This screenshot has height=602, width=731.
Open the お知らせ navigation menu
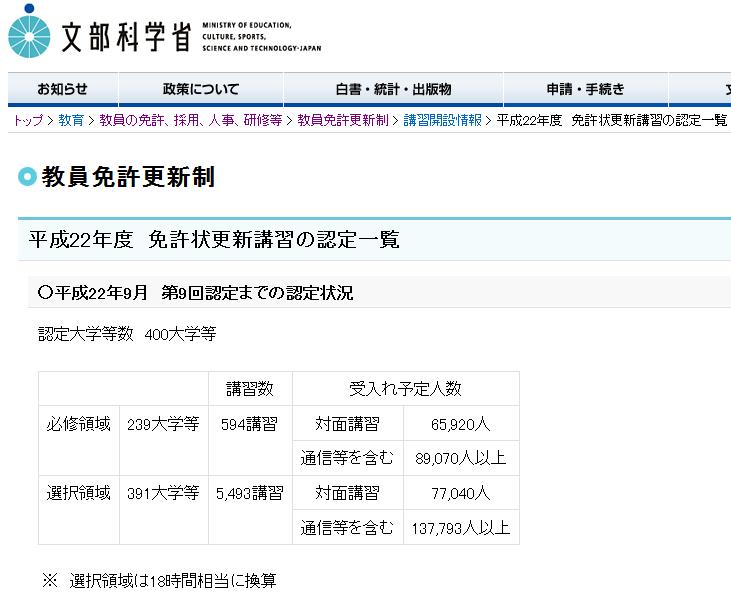[x=63, y=89]
